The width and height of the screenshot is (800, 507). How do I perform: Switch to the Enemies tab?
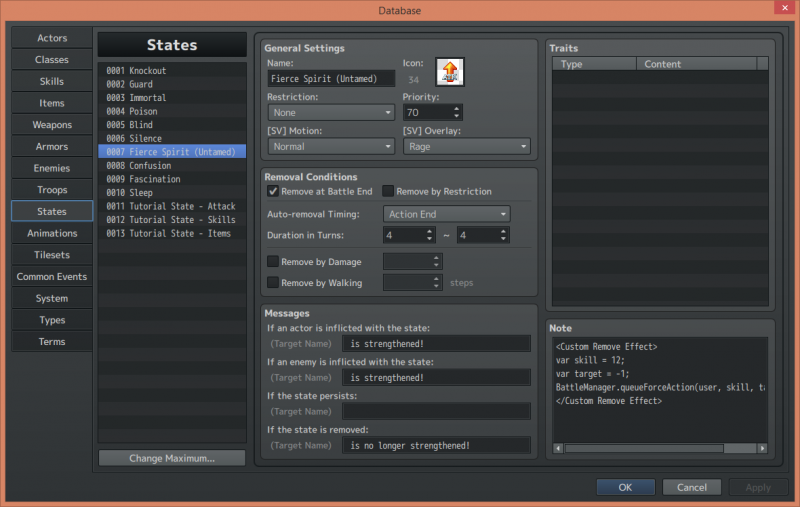click(x=52, y=168)
